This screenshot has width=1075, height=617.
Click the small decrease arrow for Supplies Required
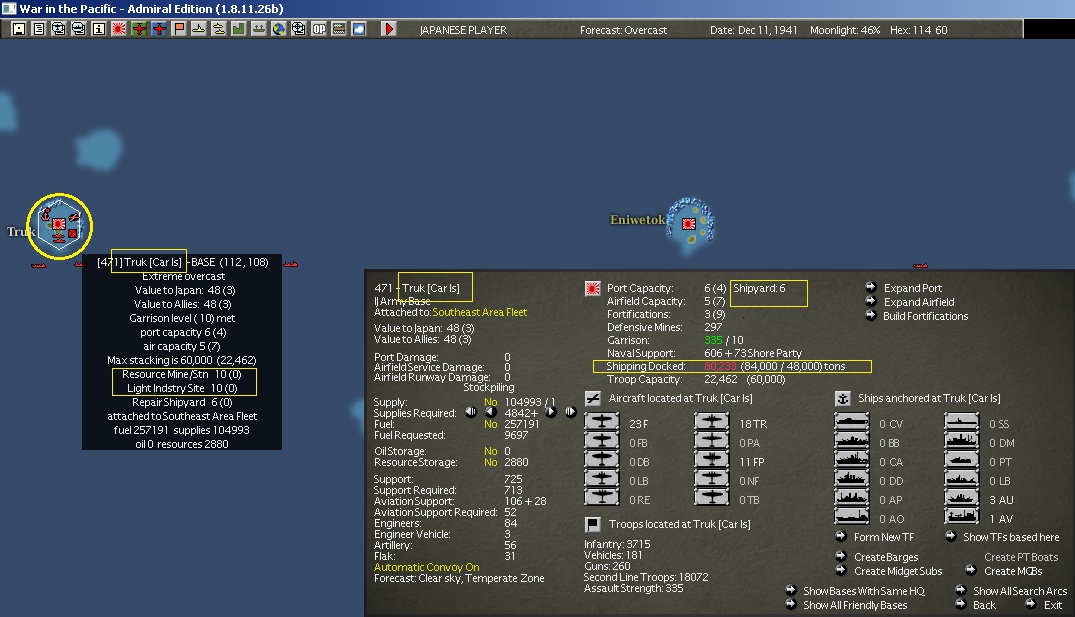click(491, 412)
